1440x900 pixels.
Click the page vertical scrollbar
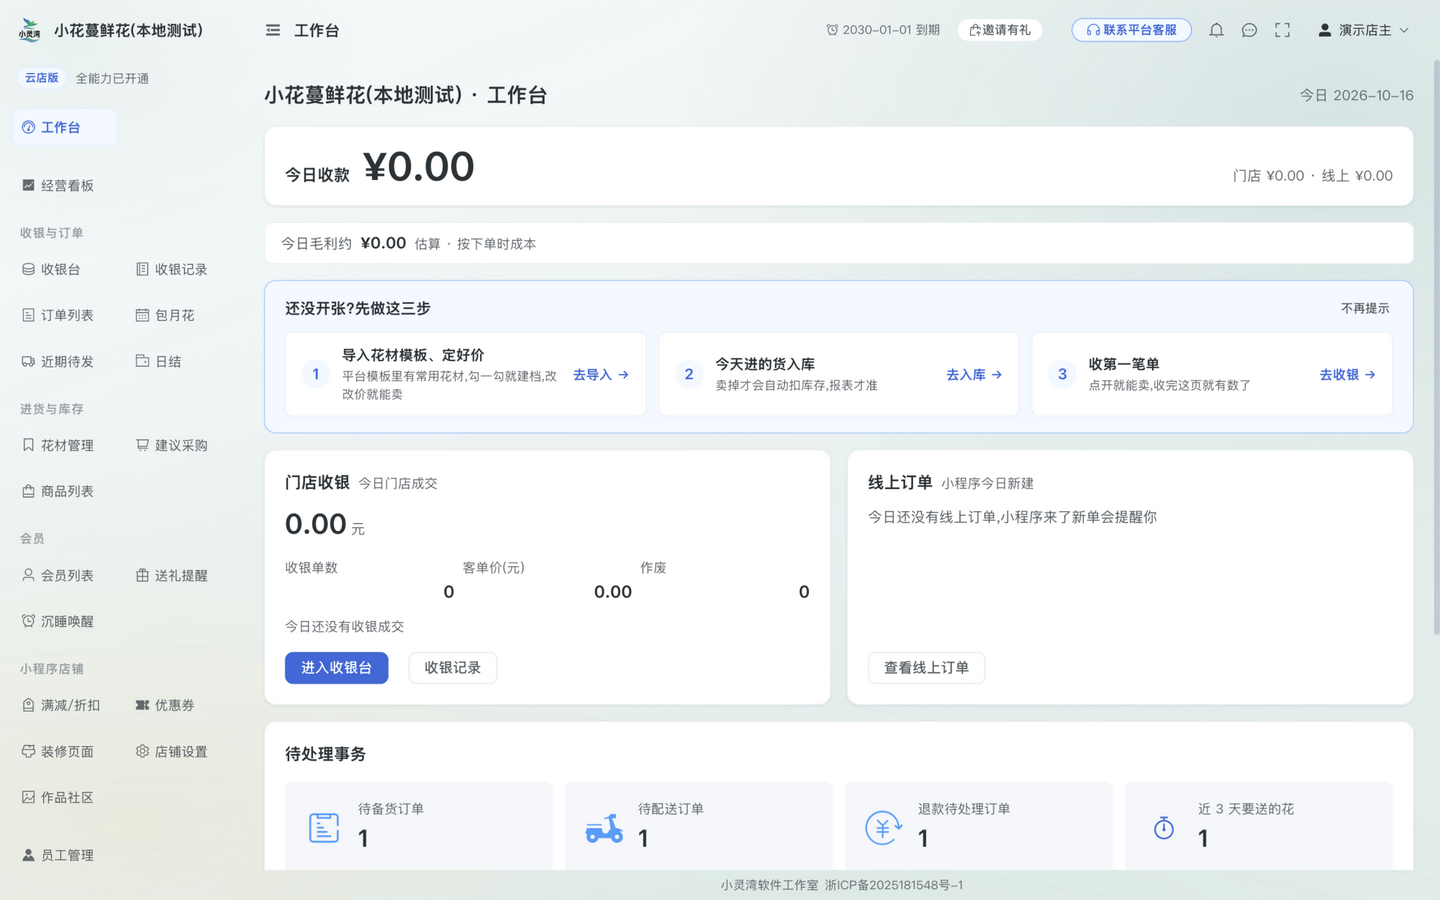(1436, 347)
